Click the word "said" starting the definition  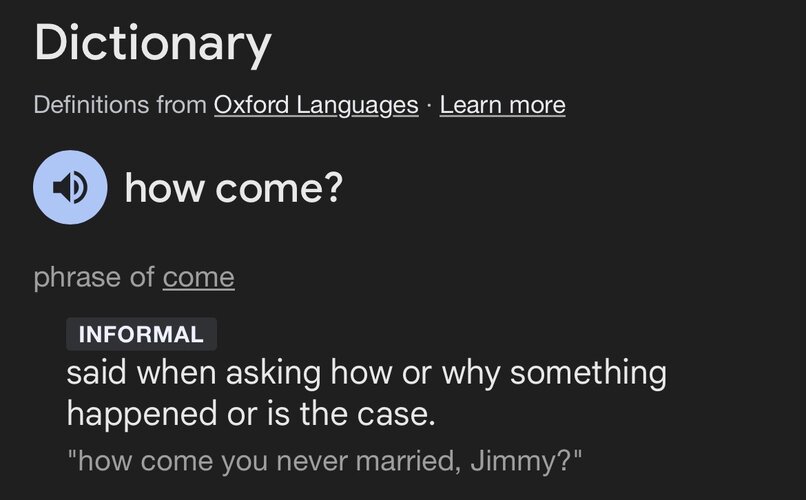pos(97,373)
